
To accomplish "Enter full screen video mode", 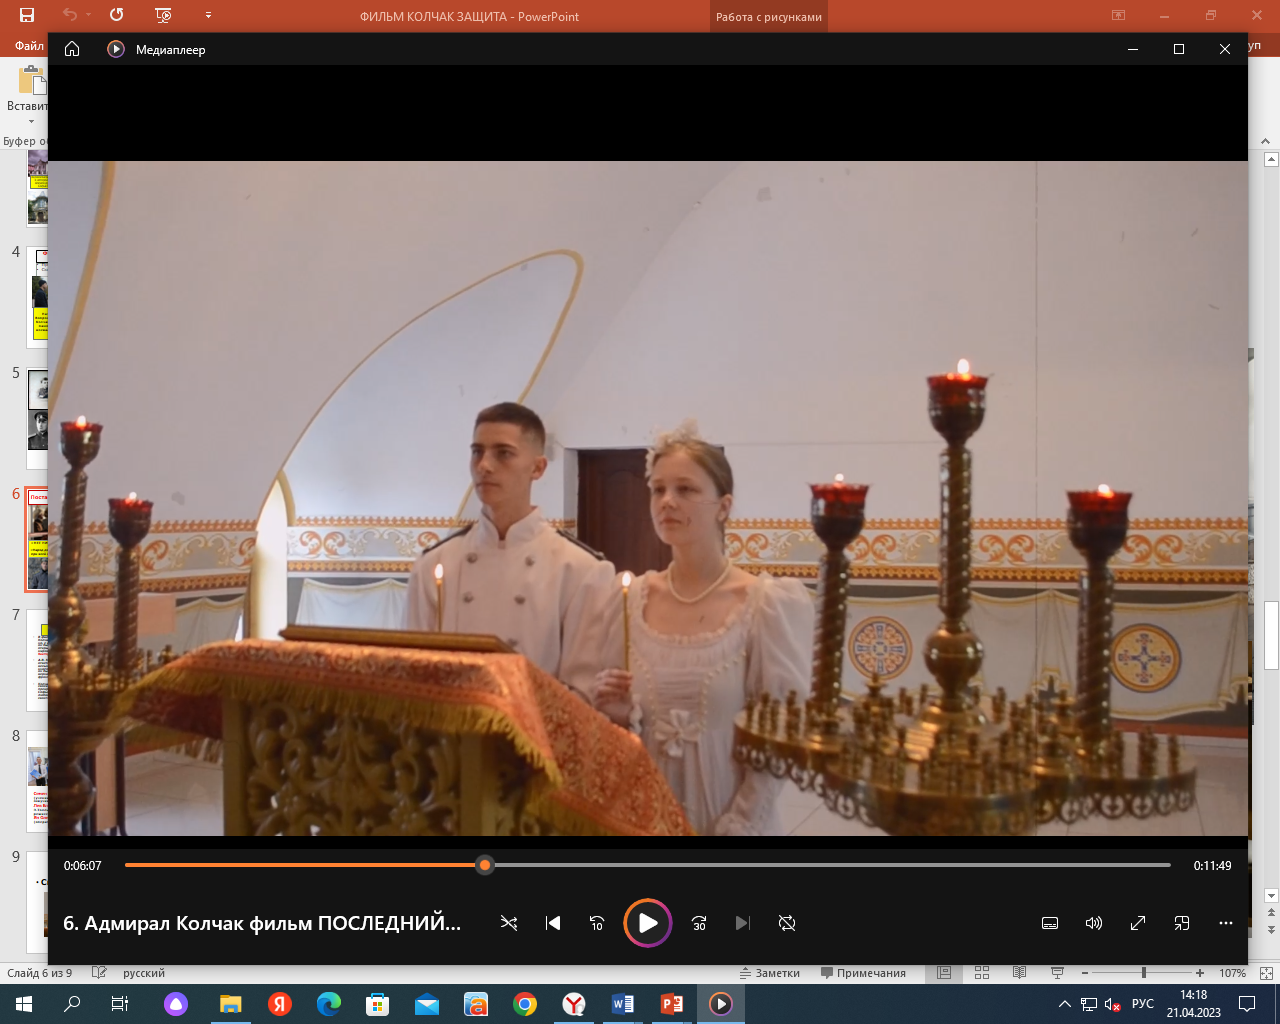I will (x=1138, y=923).
